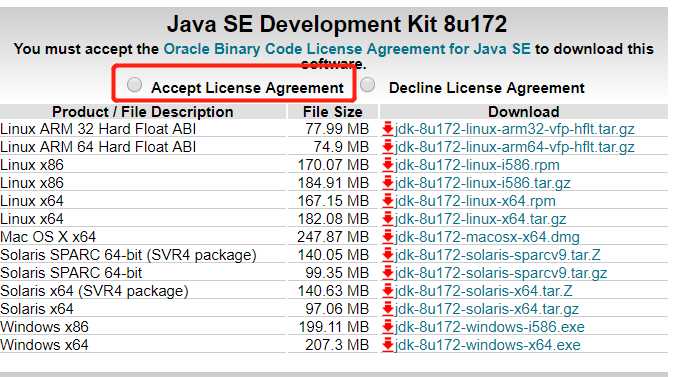
Task: Click red download arrow for linux-arm64 file
Action: tap(388, 147)
